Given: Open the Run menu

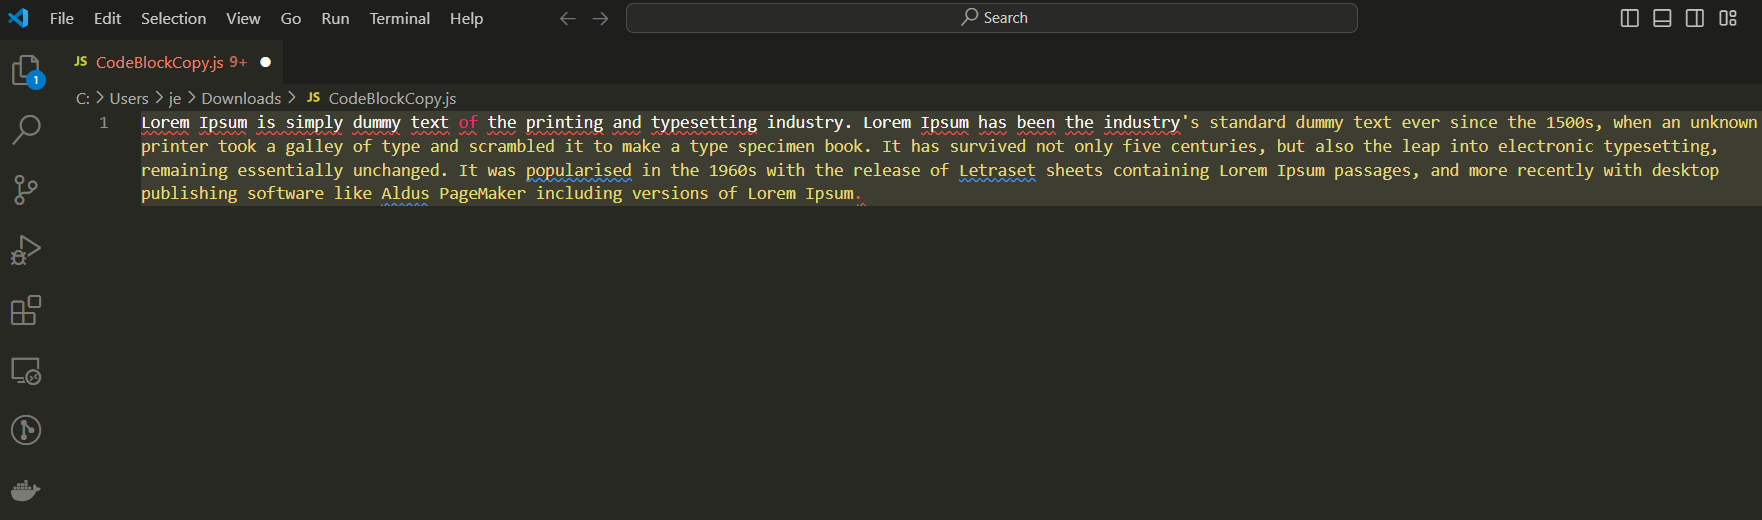Looking at the screenshot, I should pyautogui.click(x=335, y=18).
